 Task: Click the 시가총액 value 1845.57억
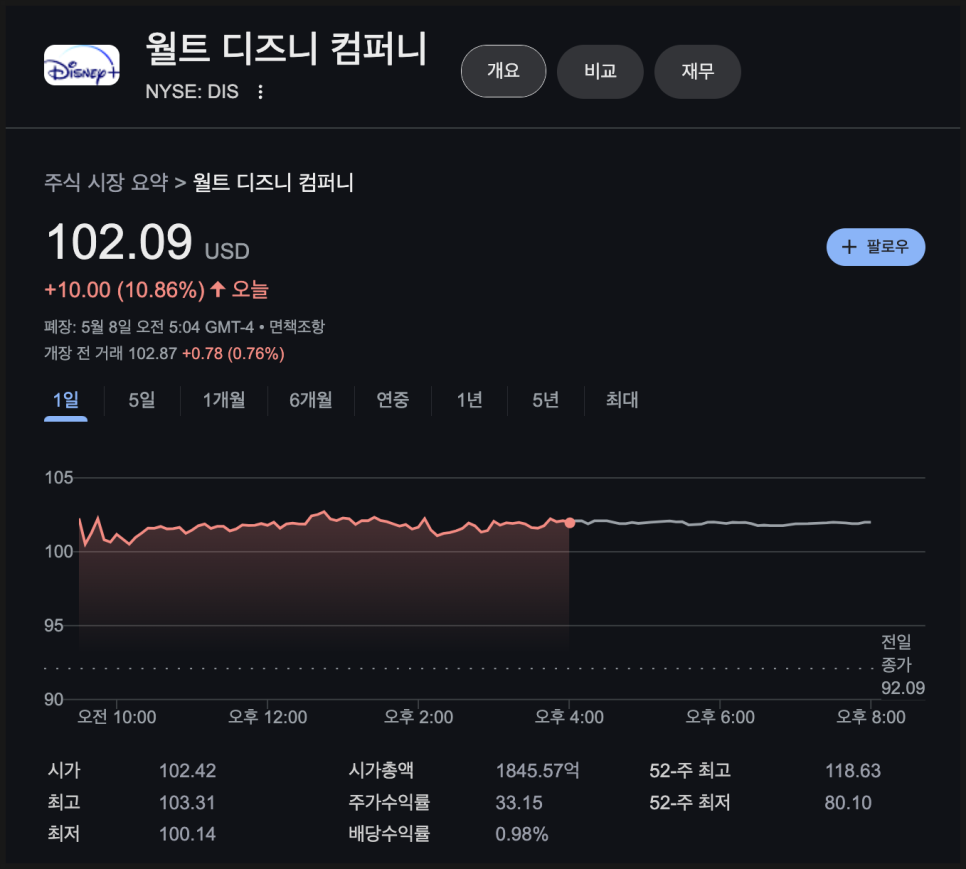point(537,770)
